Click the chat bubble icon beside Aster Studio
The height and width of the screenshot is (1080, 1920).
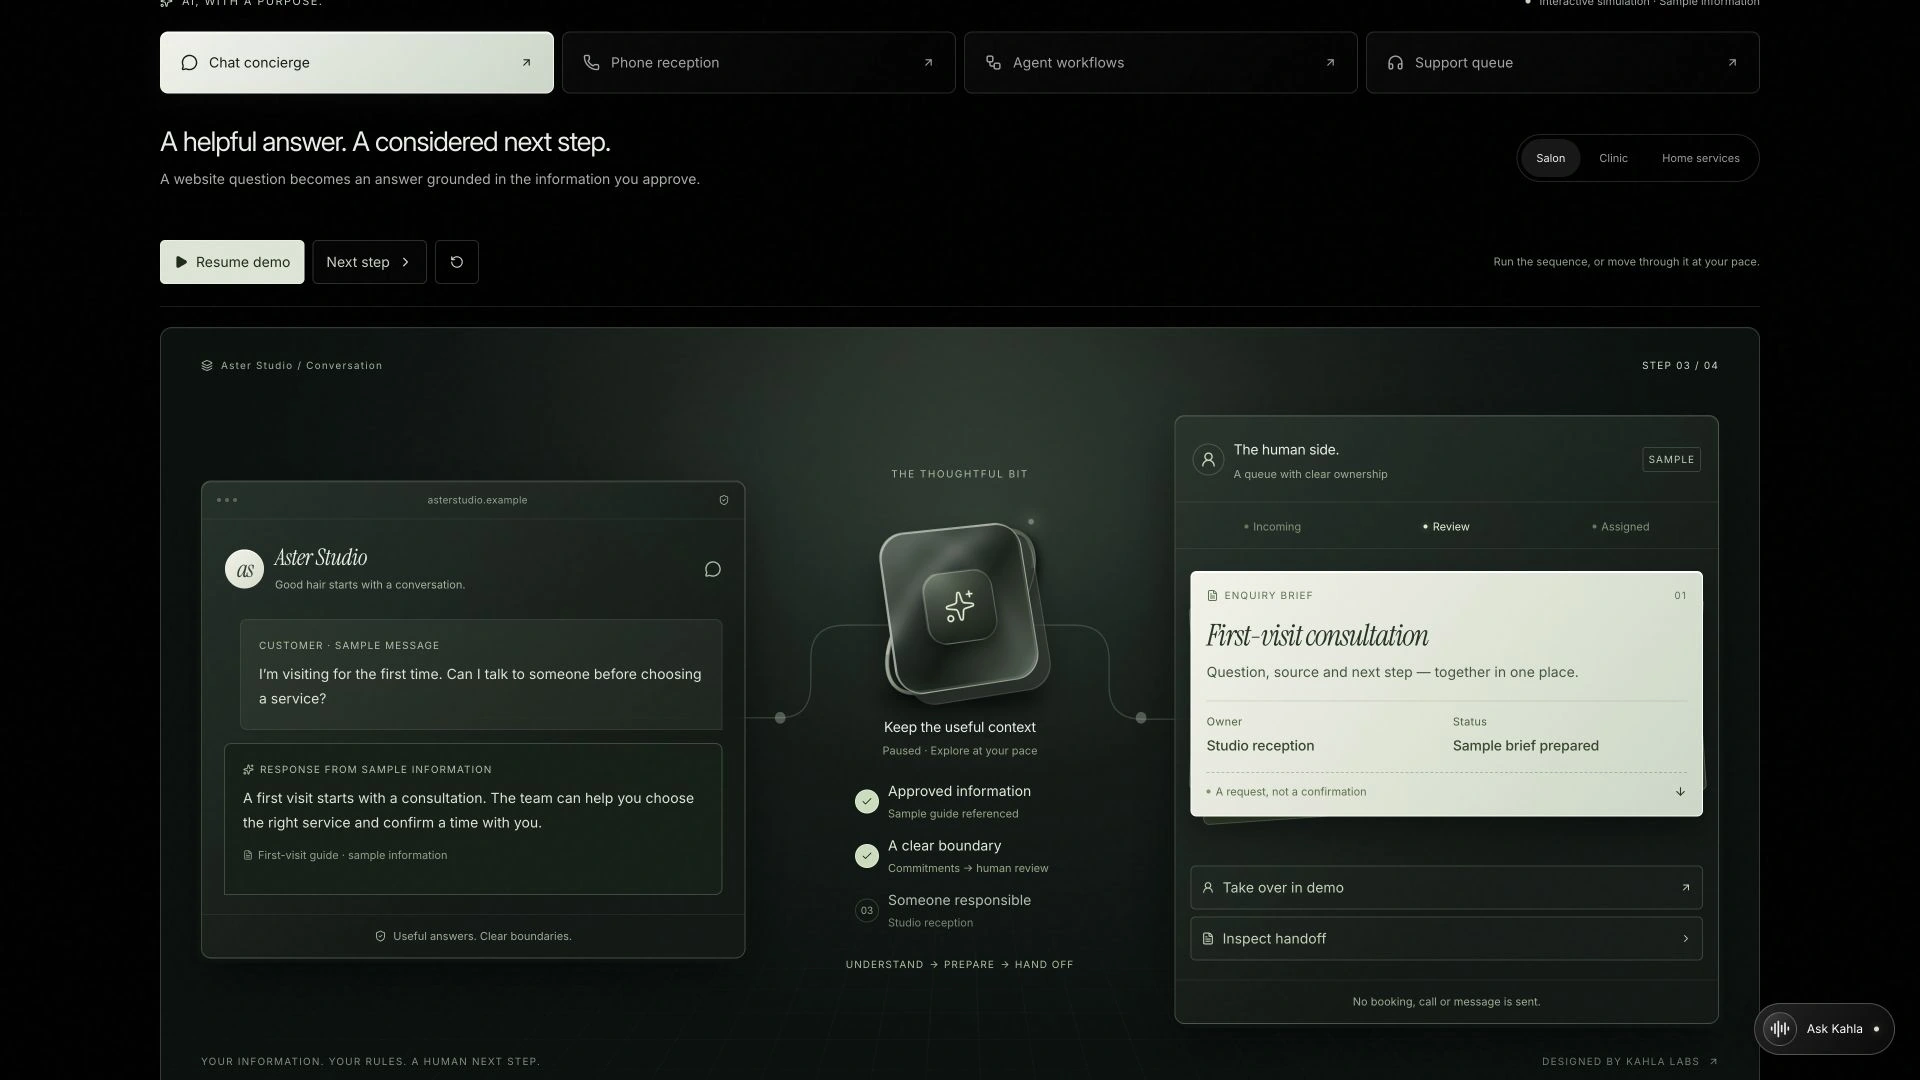(x=713, y=569)
